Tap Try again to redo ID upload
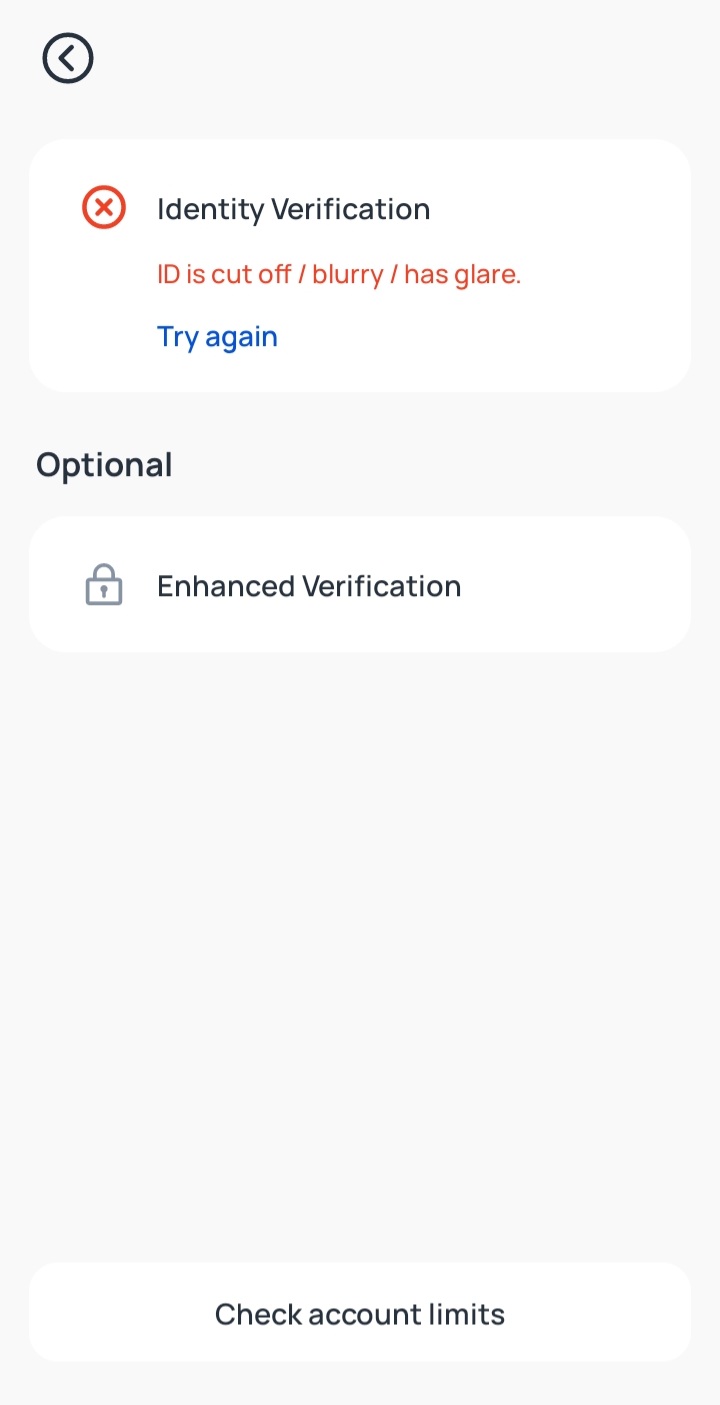The height and width of the screenshot is (1405, 720). tap(217, 337)
